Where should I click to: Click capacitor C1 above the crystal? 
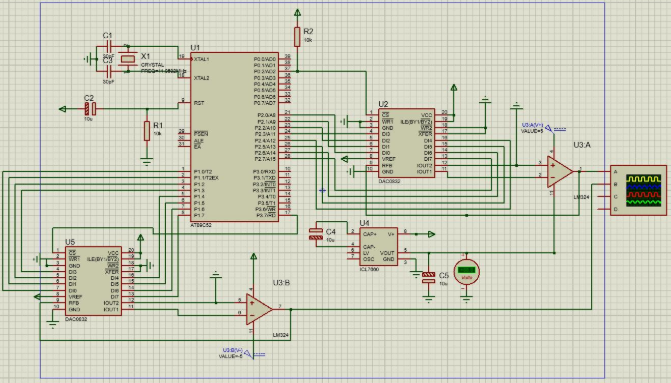109,46
